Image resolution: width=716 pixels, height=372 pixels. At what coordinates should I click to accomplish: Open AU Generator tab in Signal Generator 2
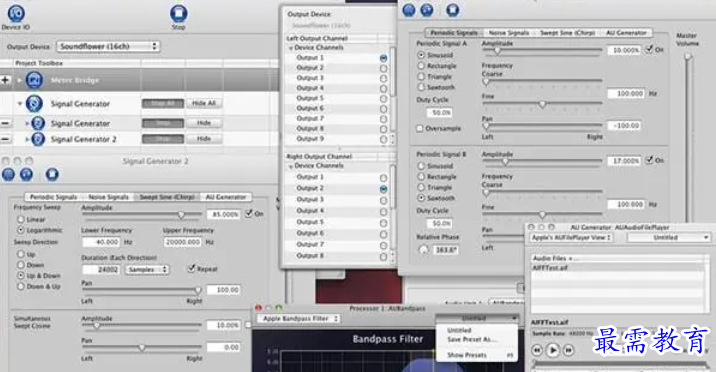226,197
